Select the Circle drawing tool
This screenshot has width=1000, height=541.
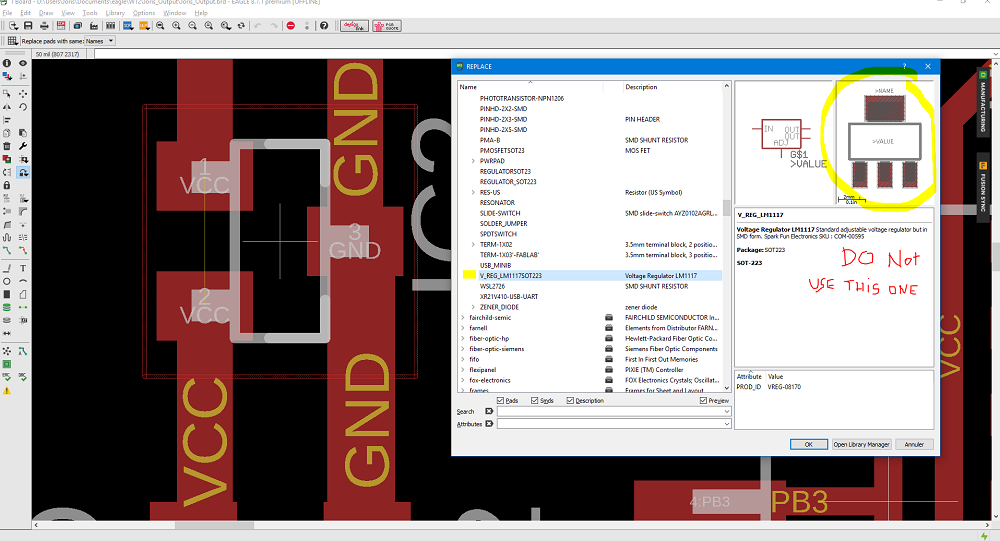7,281
